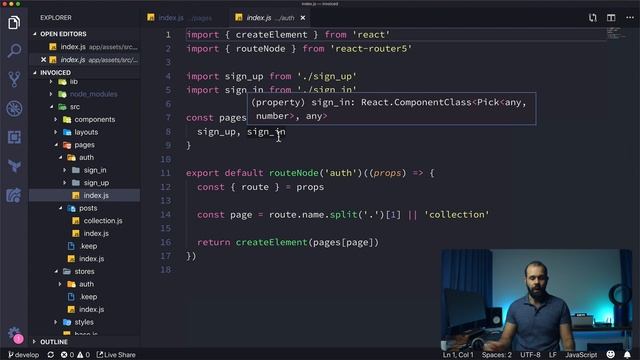
Task: Click the bird-shaped activity bar icon
Action: tap(14, 166)
